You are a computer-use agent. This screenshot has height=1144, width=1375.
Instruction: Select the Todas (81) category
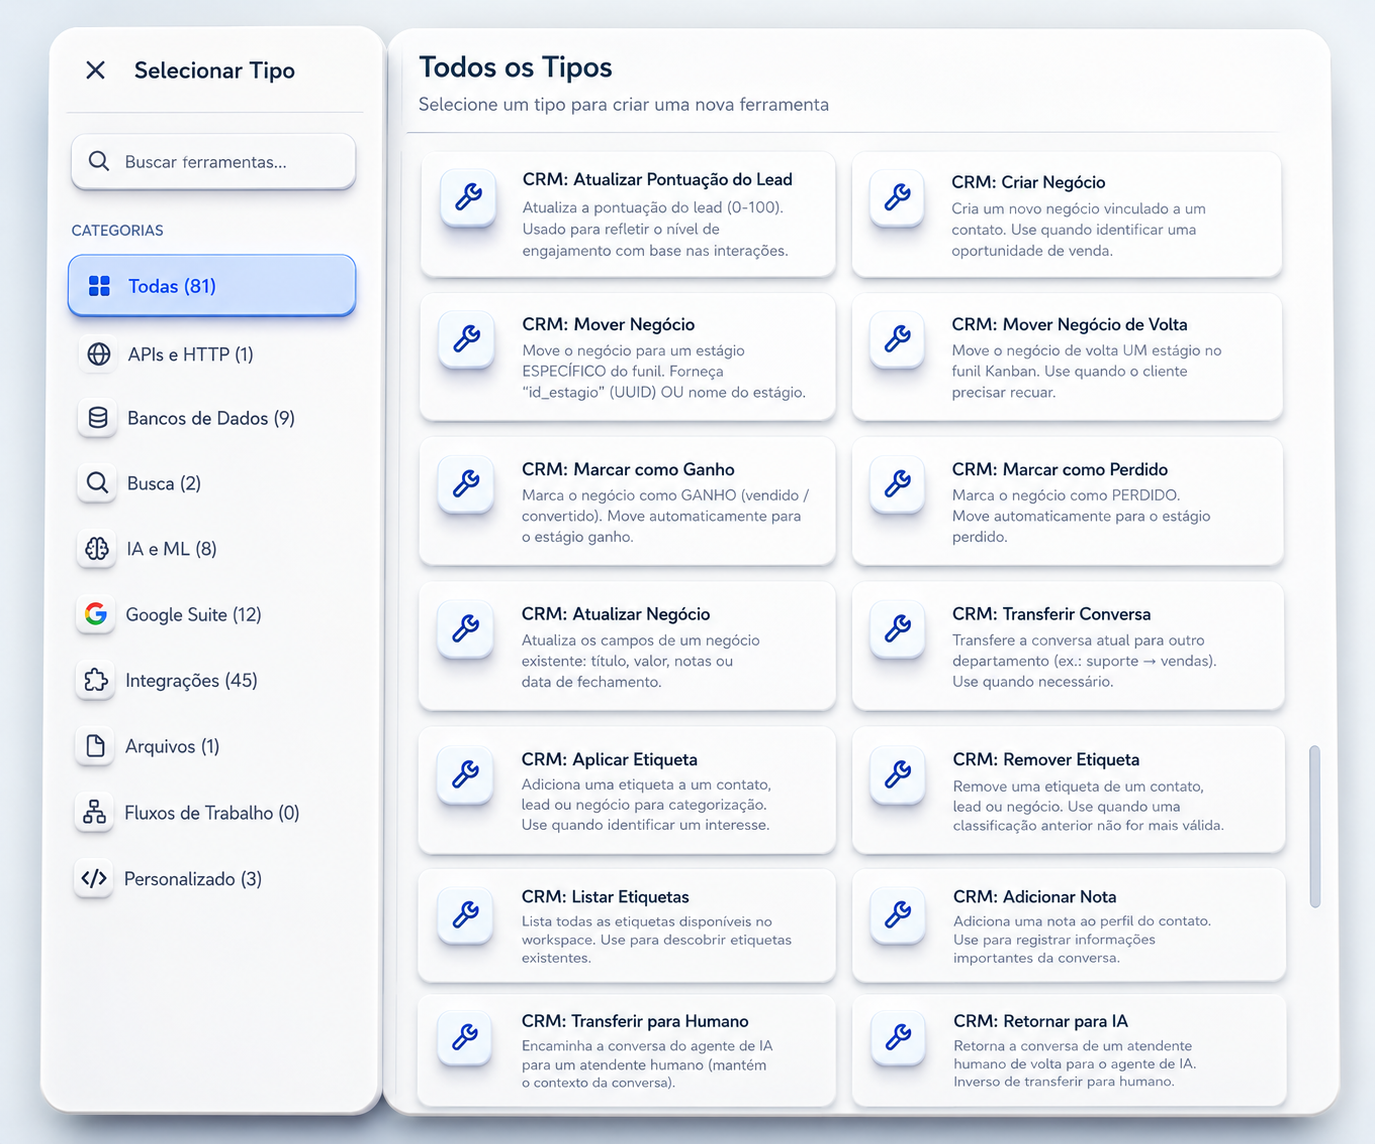[x=212, y=286]
